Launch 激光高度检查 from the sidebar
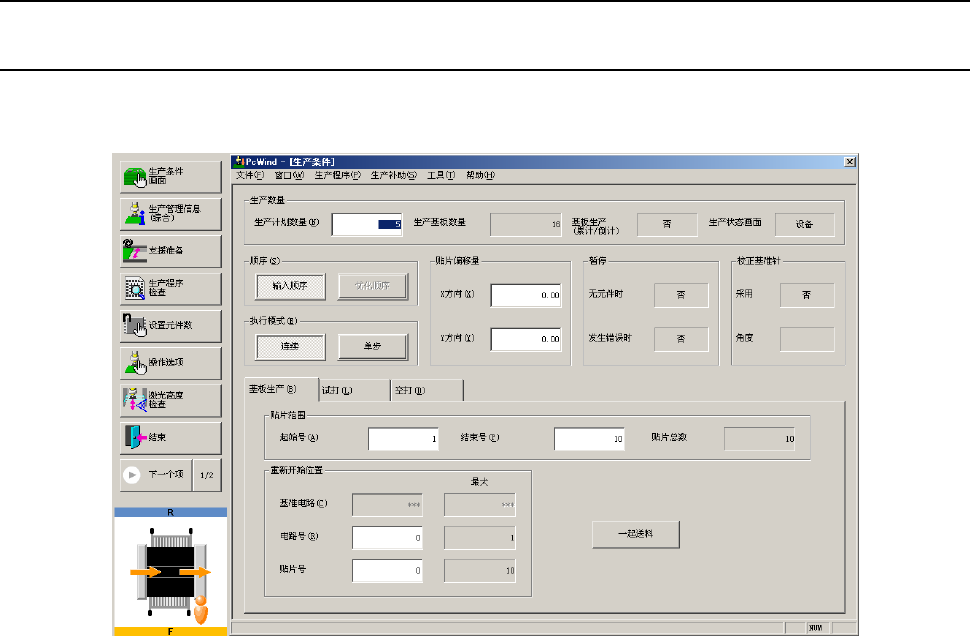The width and height of the screenshot is (970, 636). (171, 400)
